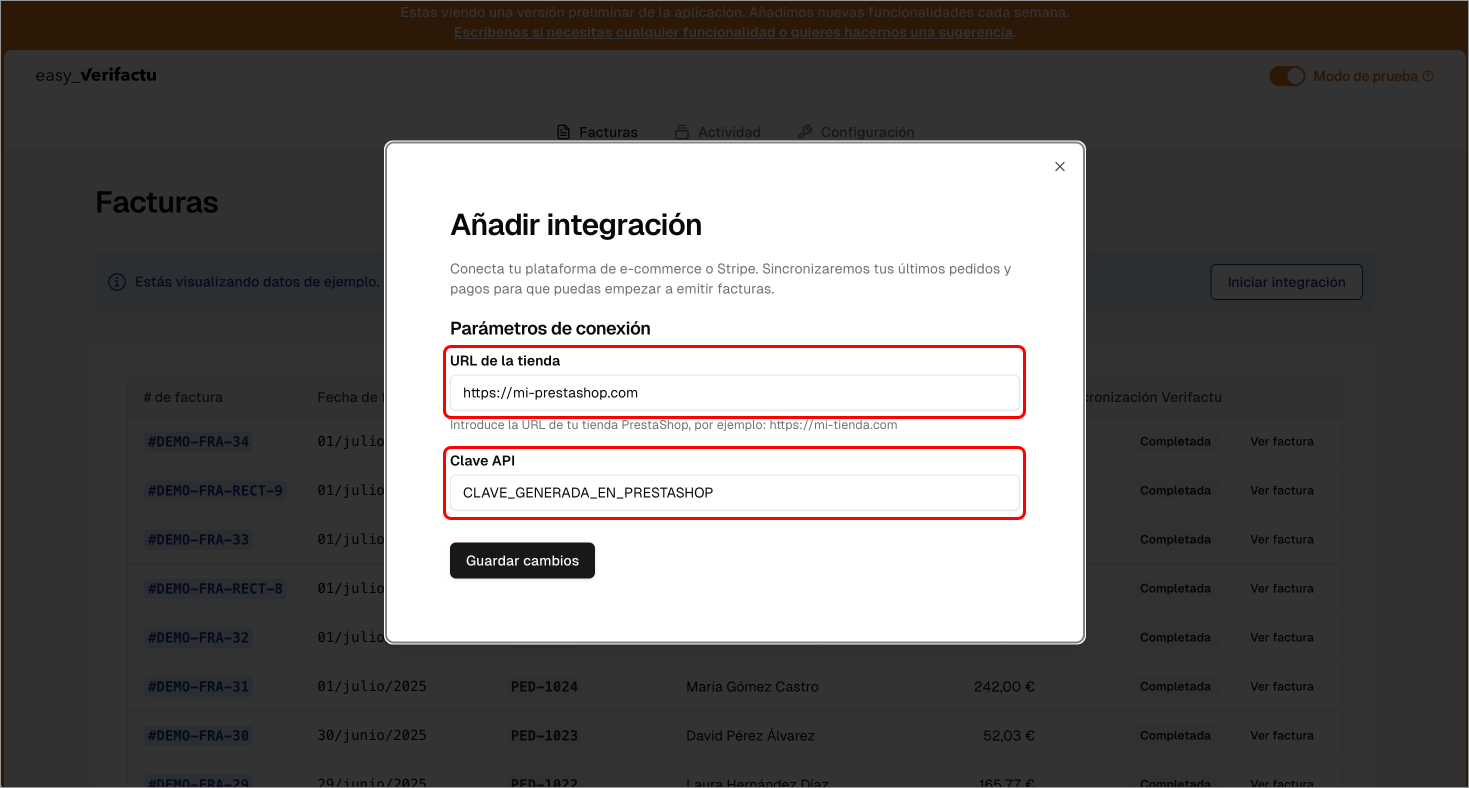Open invoice #DEMO-FRA-34
1469x788 pixels.
(198, 441)
